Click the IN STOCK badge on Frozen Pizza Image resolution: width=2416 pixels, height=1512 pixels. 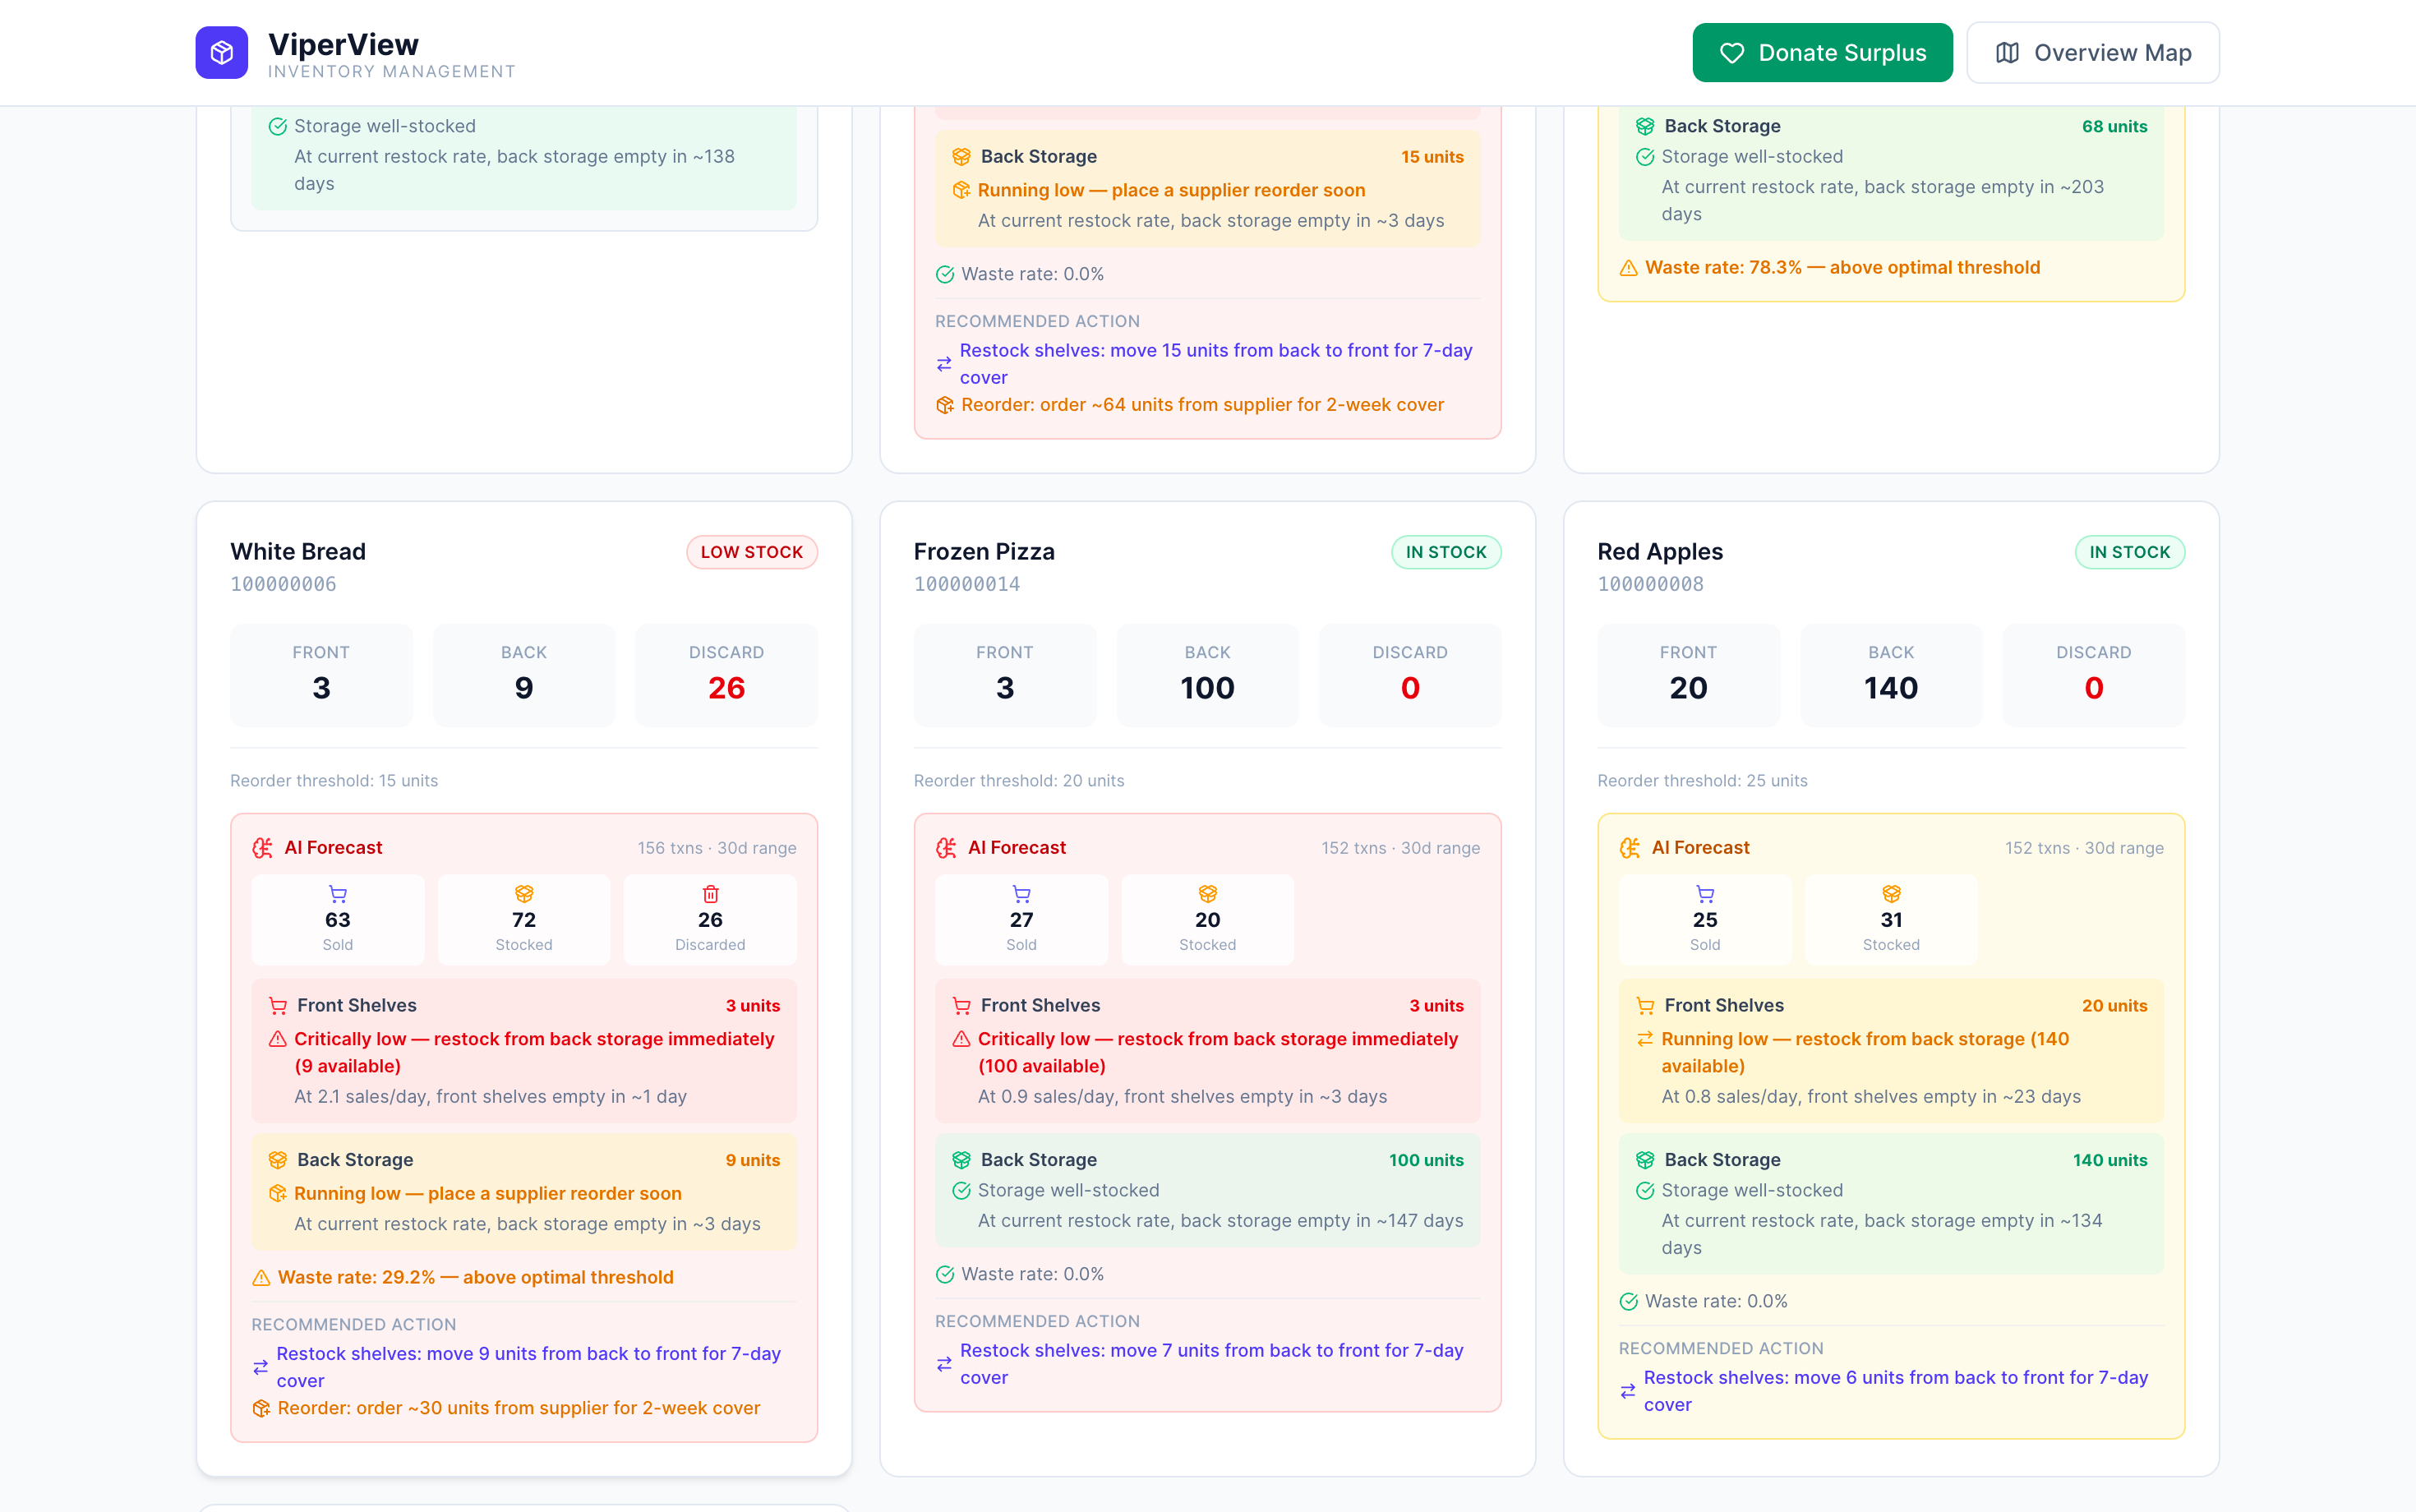(x=1445, y=552)
